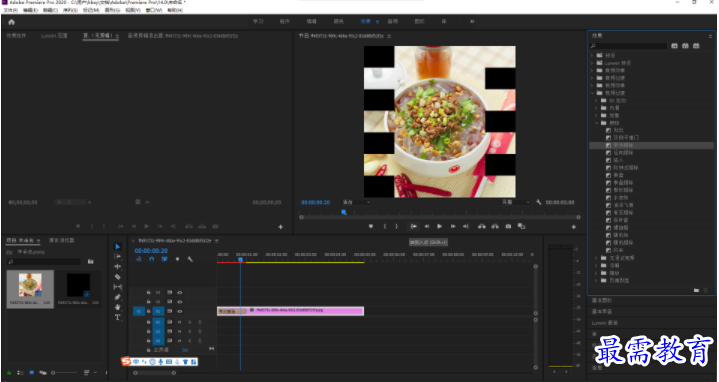Toggle Snap in timeline
This screenshot has width=719, height=382.
tap(152, 260)
